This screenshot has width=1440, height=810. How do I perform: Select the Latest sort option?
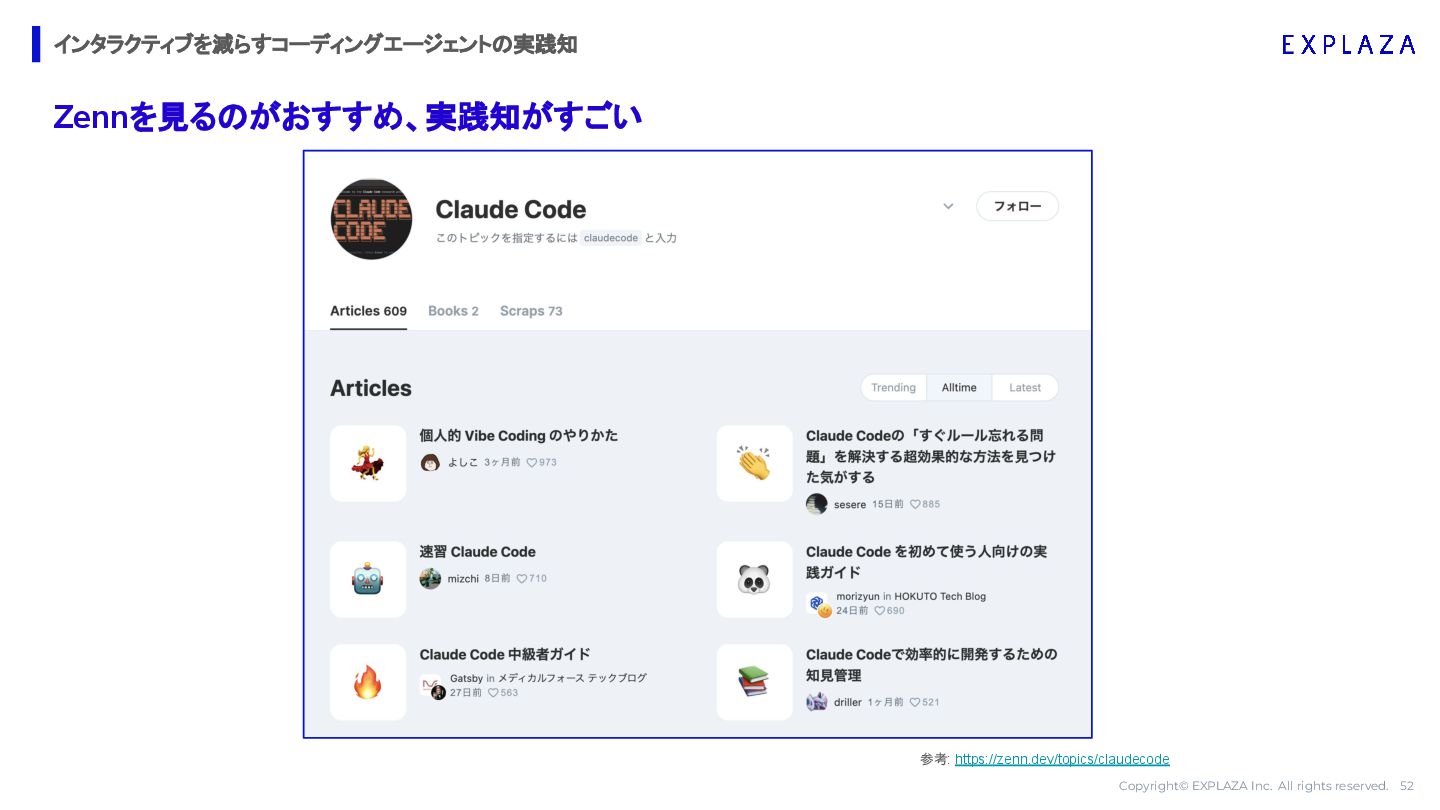[x=1025, y=388]
